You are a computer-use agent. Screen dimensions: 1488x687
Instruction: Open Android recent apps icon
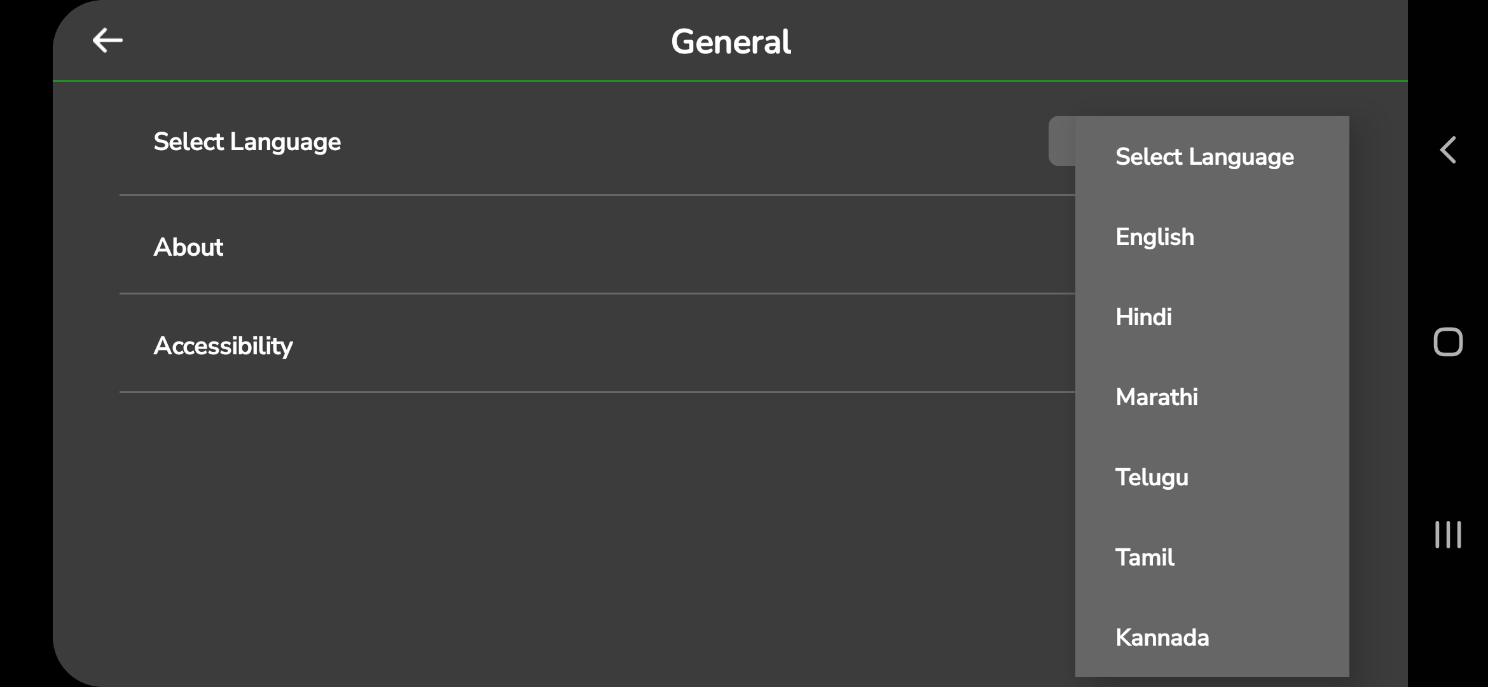pyautogui.click(x=1447, y=534)
